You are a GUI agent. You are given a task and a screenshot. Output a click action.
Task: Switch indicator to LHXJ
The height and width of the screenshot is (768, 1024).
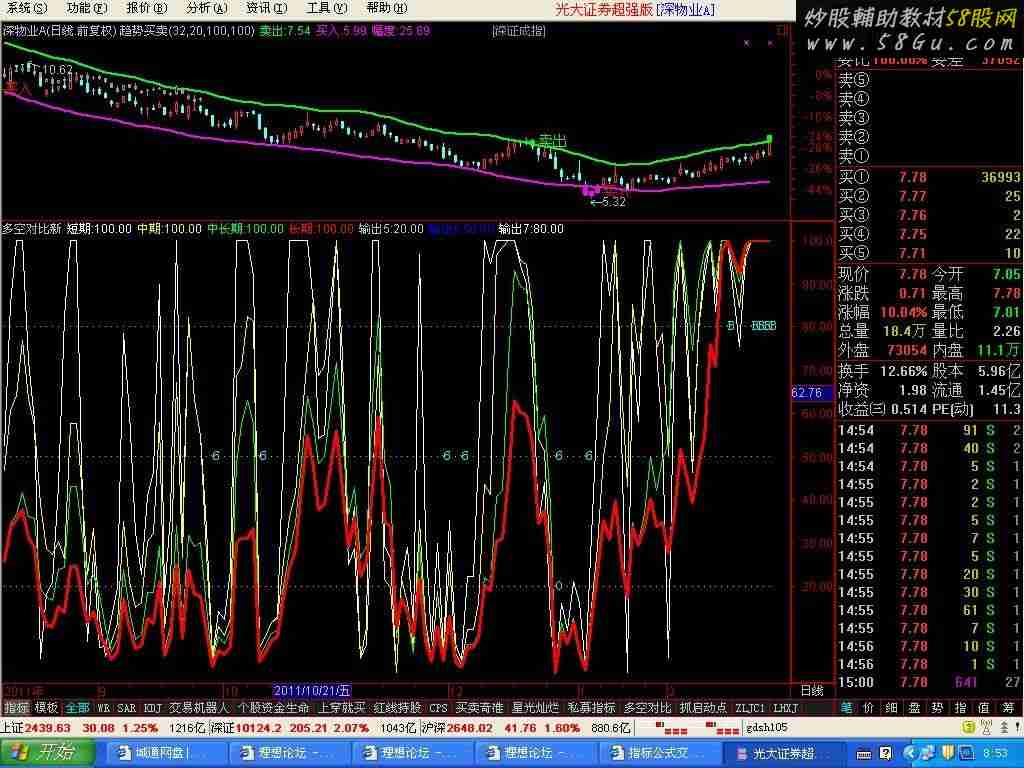coord(785,707)
